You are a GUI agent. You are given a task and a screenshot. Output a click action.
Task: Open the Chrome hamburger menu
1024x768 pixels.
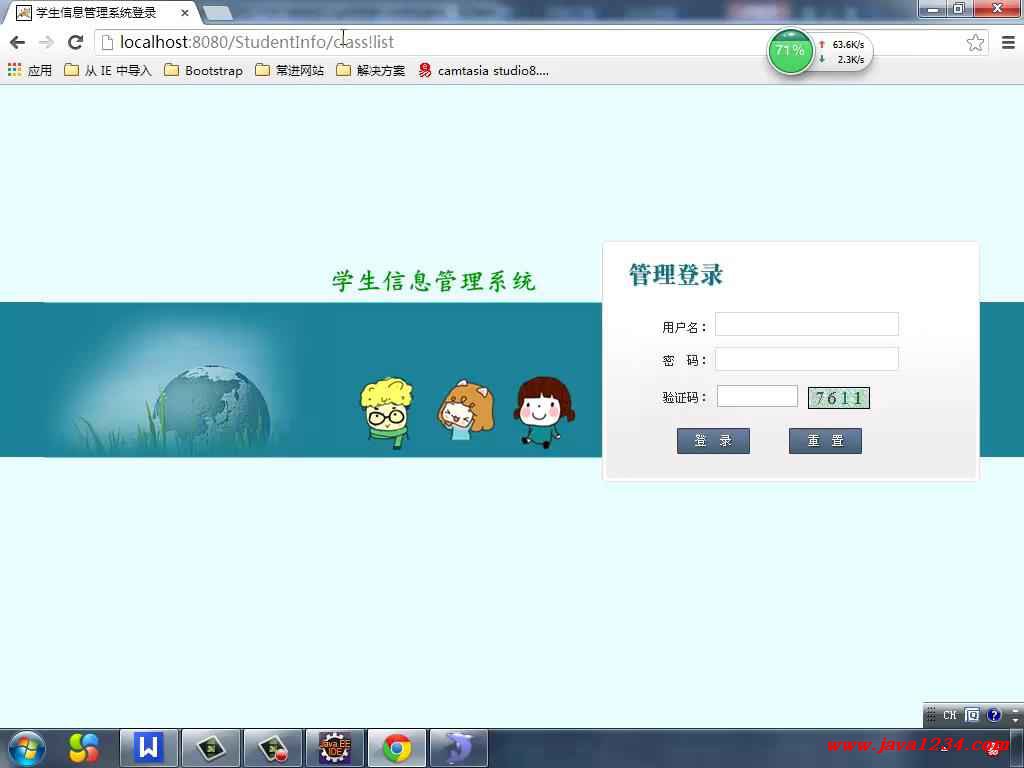click(1008, 43)
